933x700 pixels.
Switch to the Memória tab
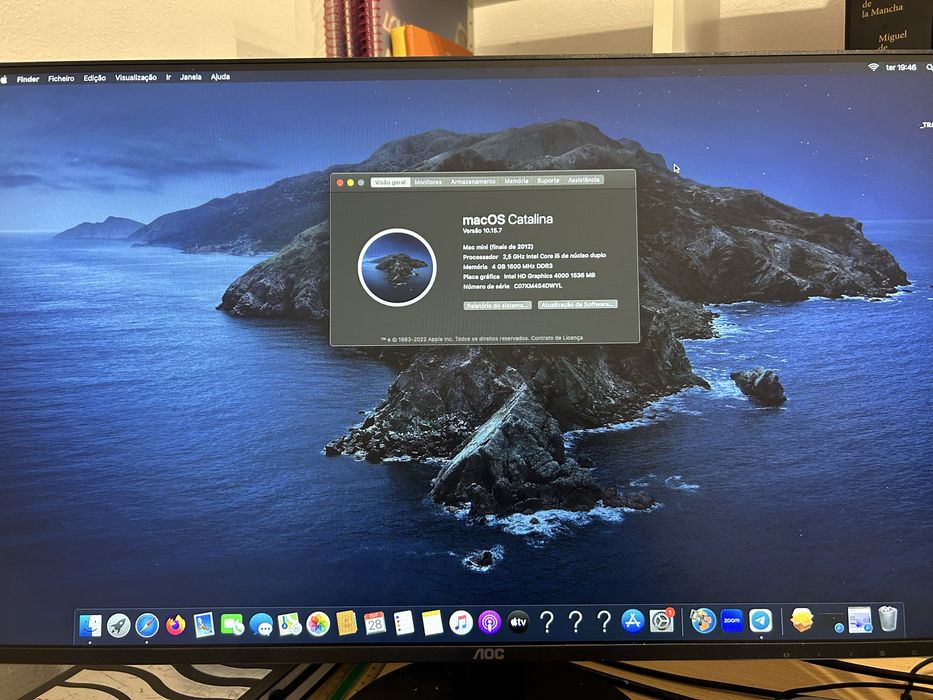pos(516,180)
